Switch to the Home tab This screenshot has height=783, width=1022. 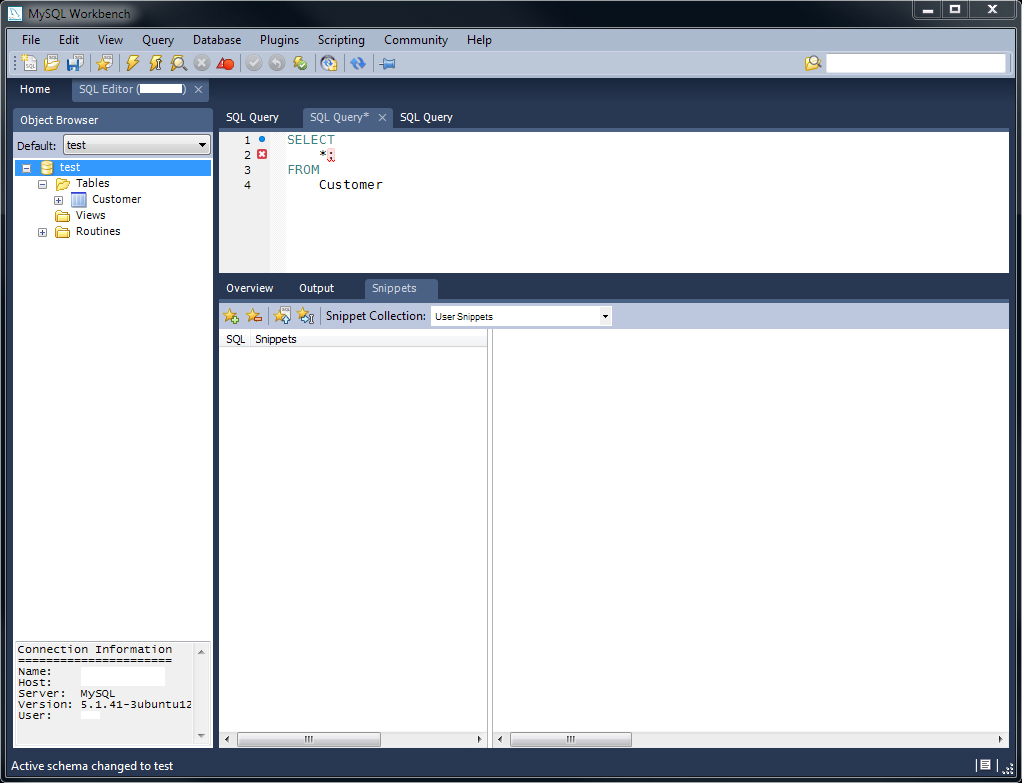(35, 89)
